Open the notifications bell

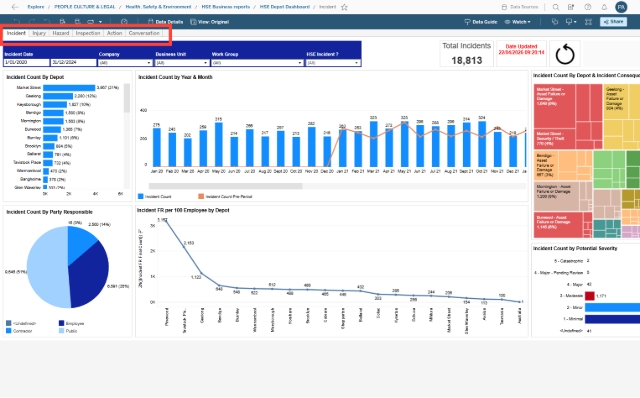(604, 7)
